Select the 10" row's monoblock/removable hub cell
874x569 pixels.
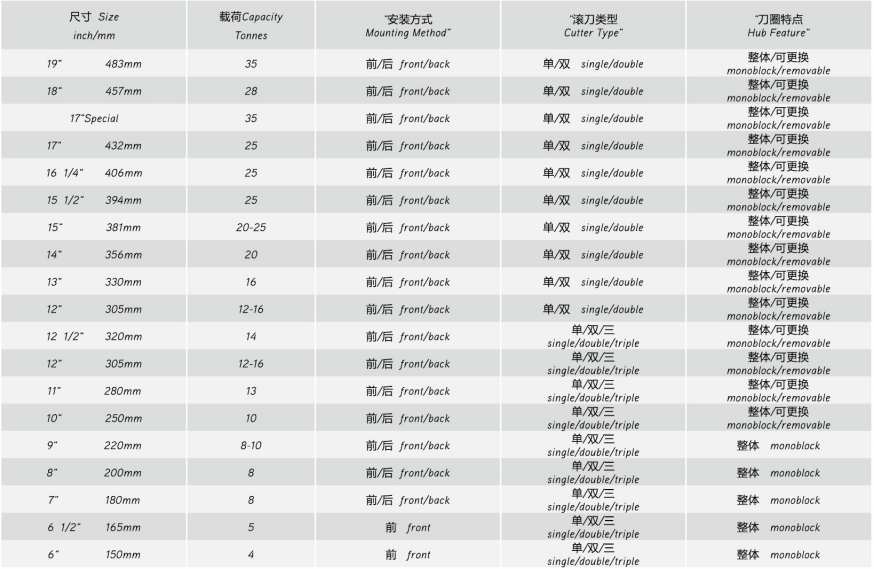[x=778, y=418]
